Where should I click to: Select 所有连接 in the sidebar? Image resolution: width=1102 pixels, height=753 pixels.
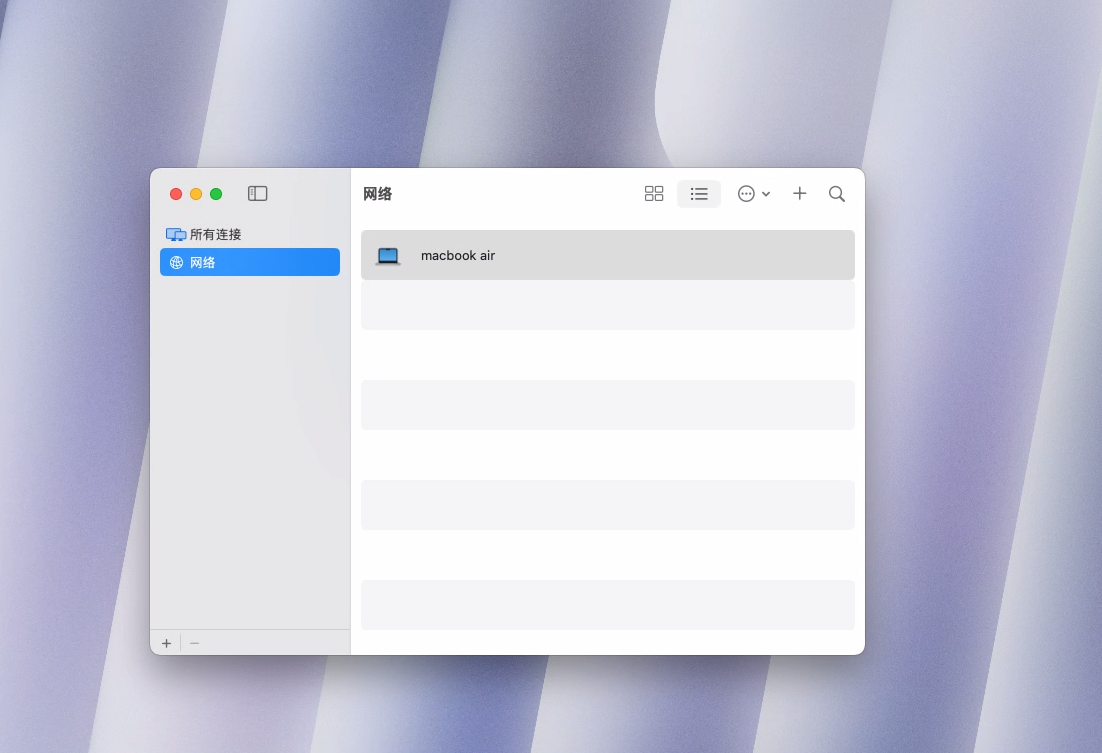[x=249, y=234]
